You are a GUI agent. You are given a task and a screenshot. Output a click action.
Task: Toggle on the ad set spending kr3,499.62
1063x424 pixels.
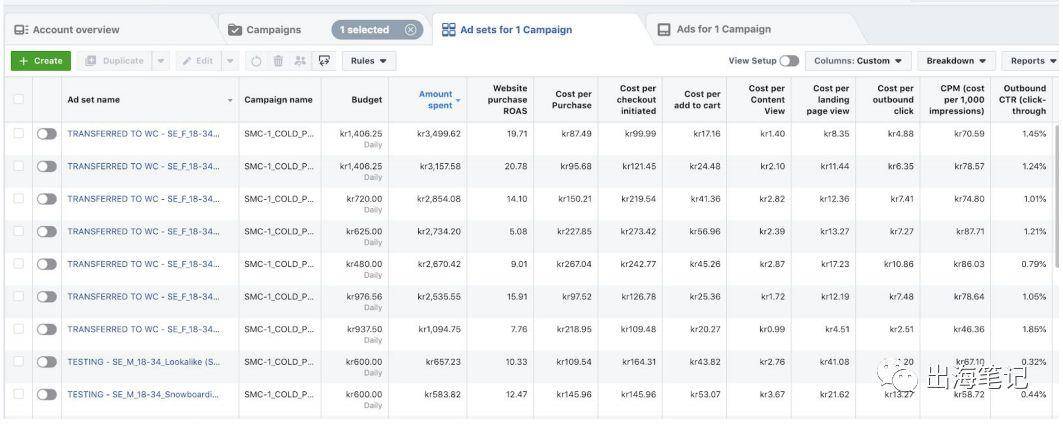tap(47, 134)
